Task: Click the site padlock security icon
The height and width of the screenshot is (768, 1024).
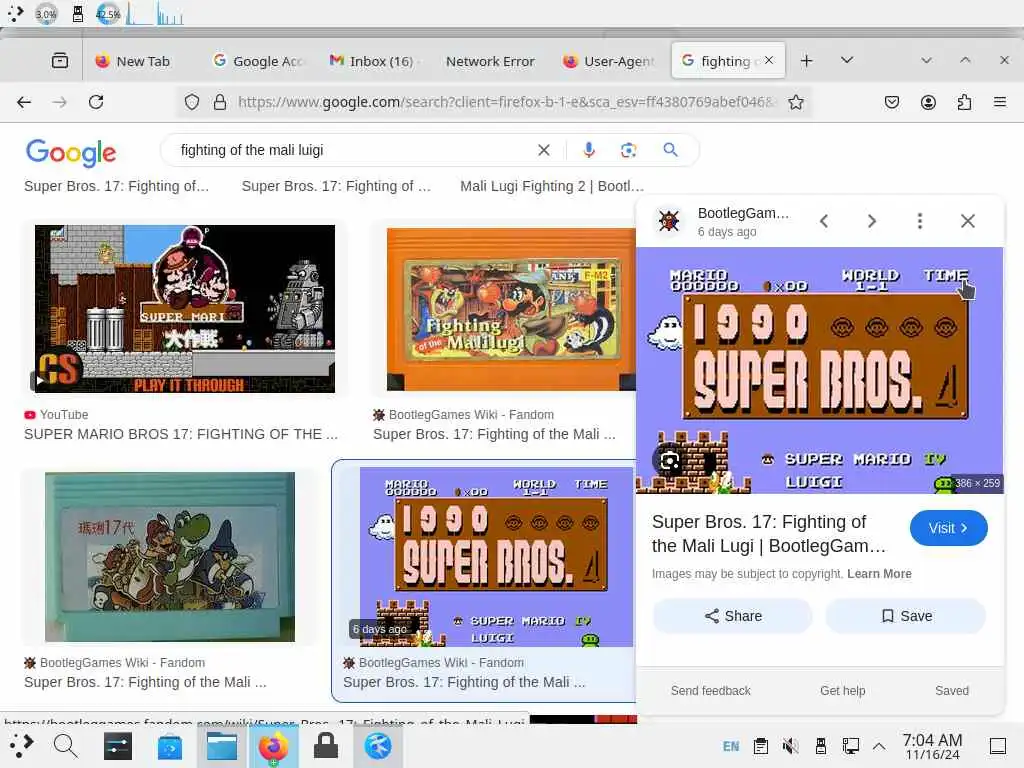Action: tap(220, 102)
